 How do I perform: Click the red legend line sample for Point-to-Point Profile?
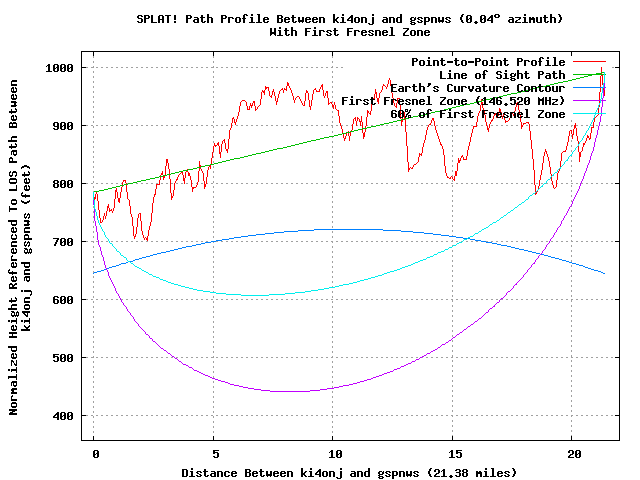click(589, 62)
